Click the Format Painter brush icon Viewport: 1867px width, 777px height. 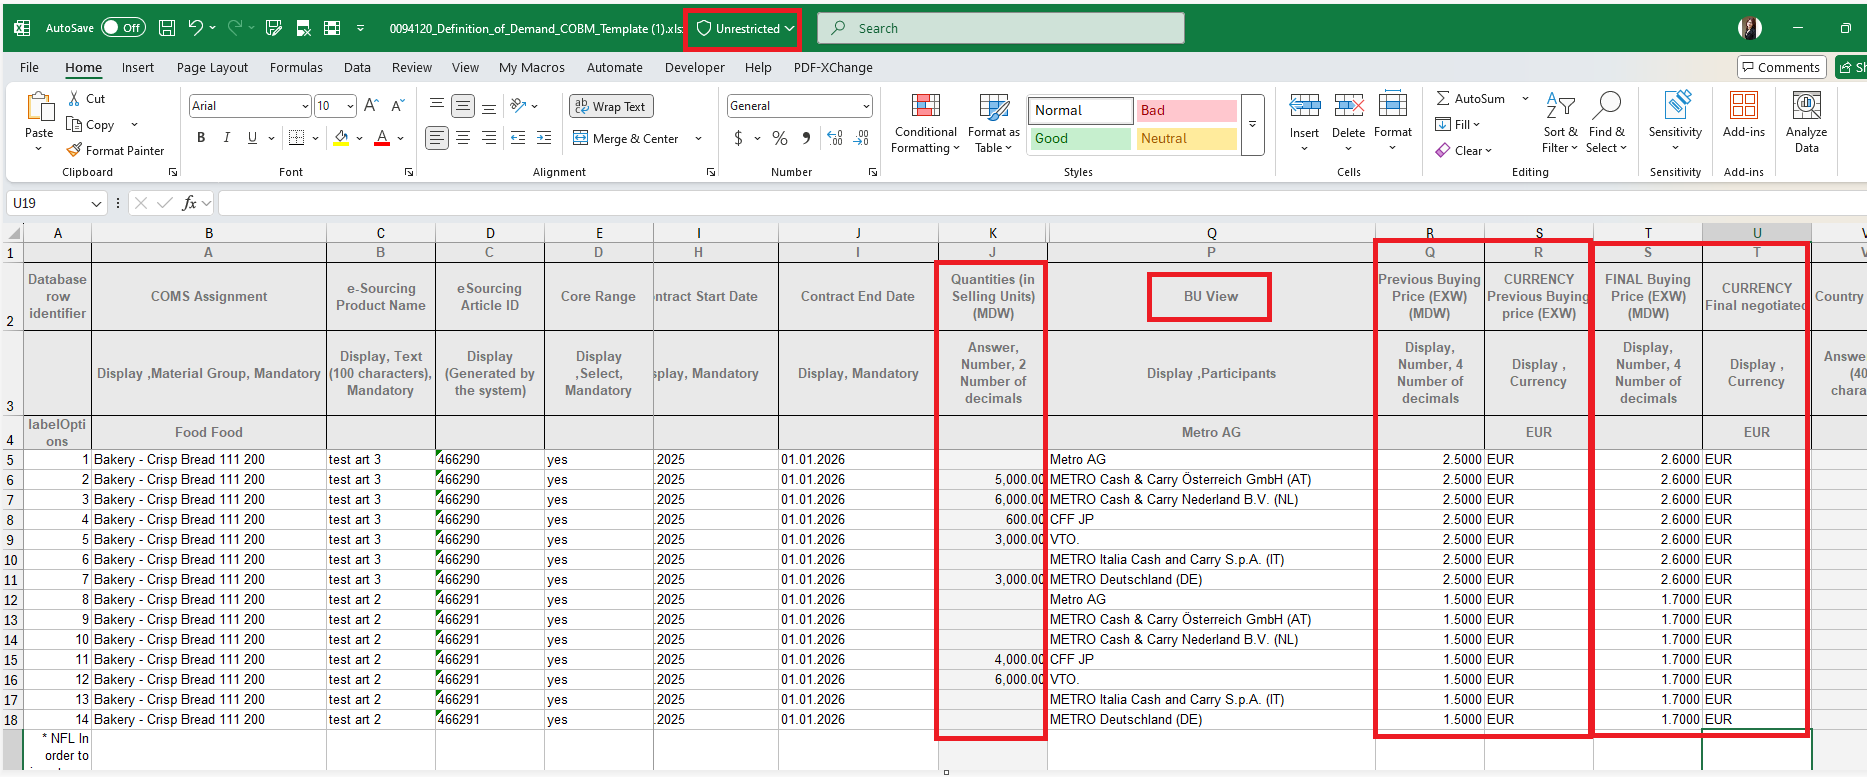point(75,151)
